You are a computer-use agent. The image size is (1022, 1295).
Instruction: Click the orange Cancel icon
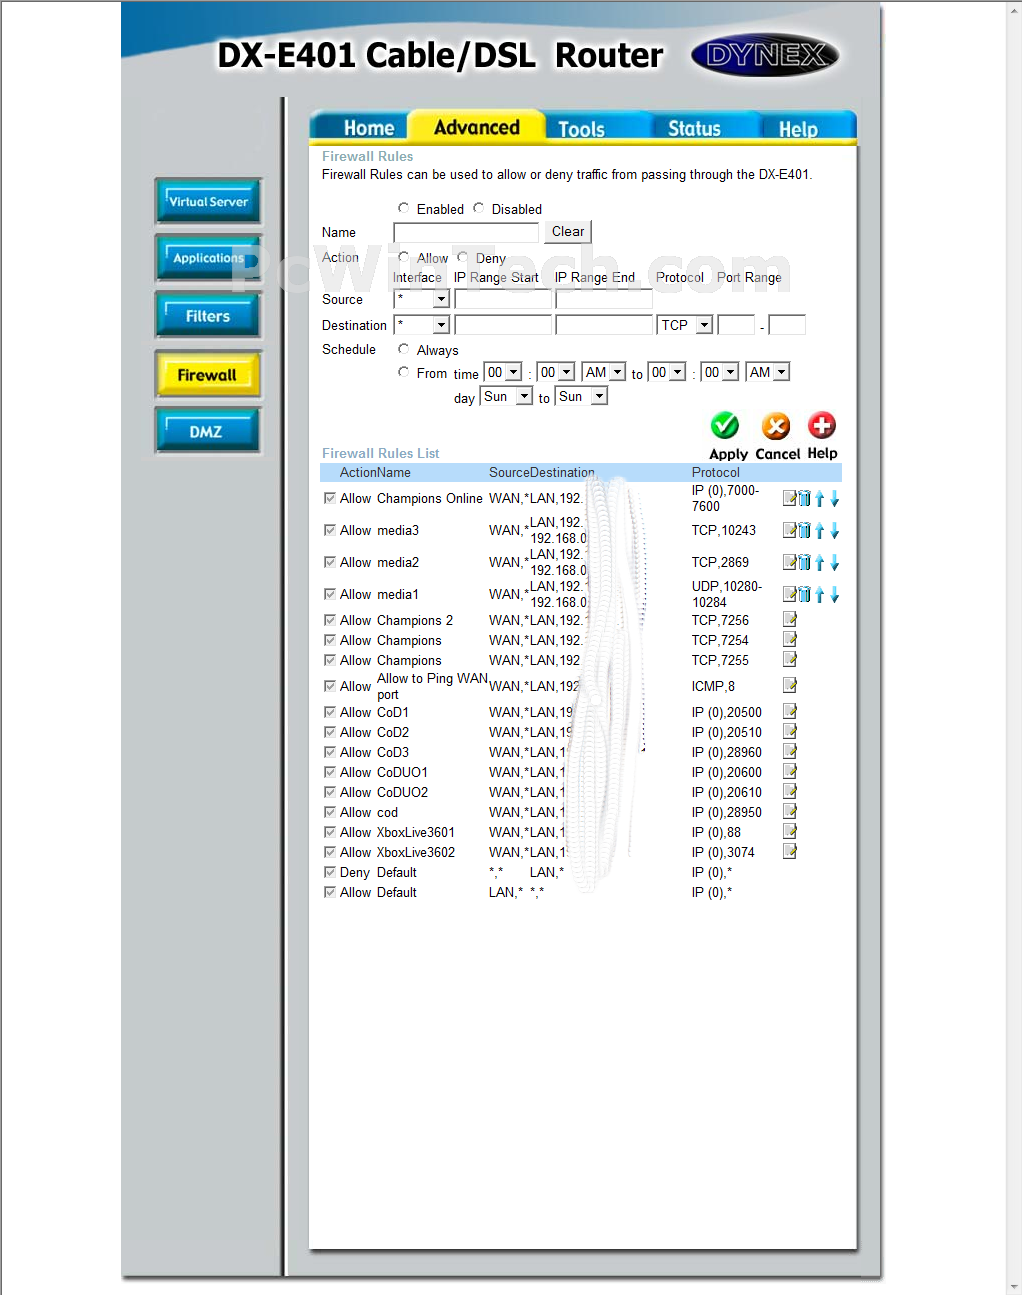pos(776,426)
